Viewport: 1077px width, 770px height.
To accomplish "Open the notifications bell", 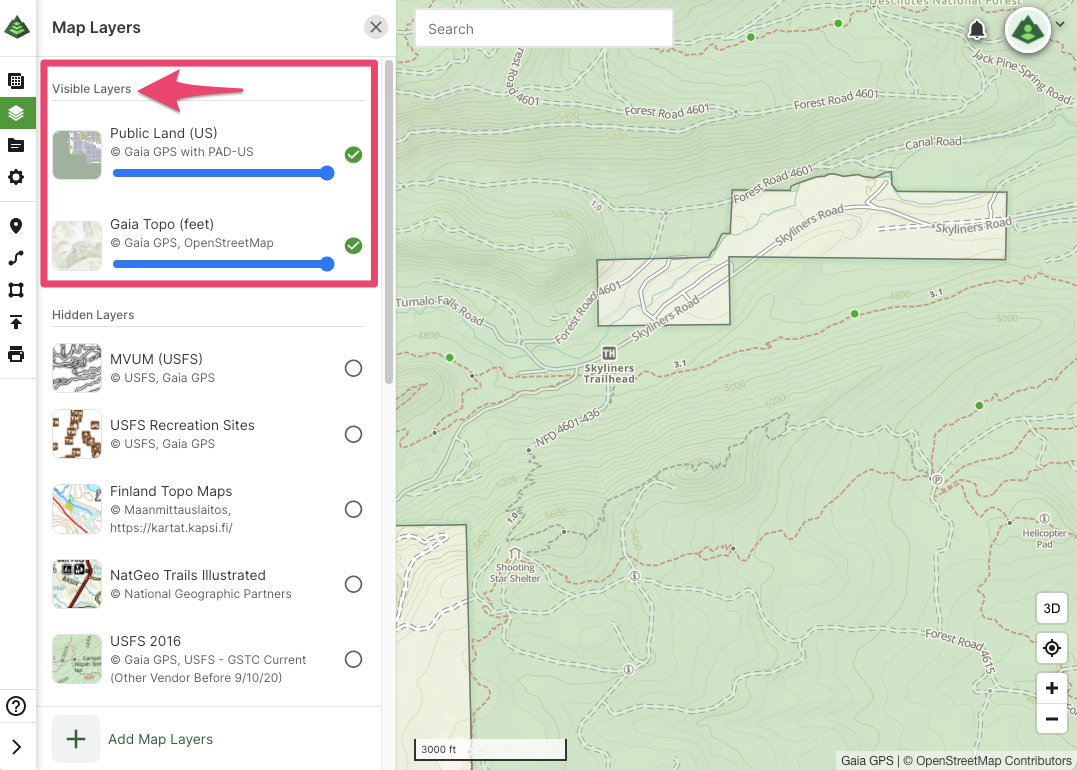I will 977,30.
